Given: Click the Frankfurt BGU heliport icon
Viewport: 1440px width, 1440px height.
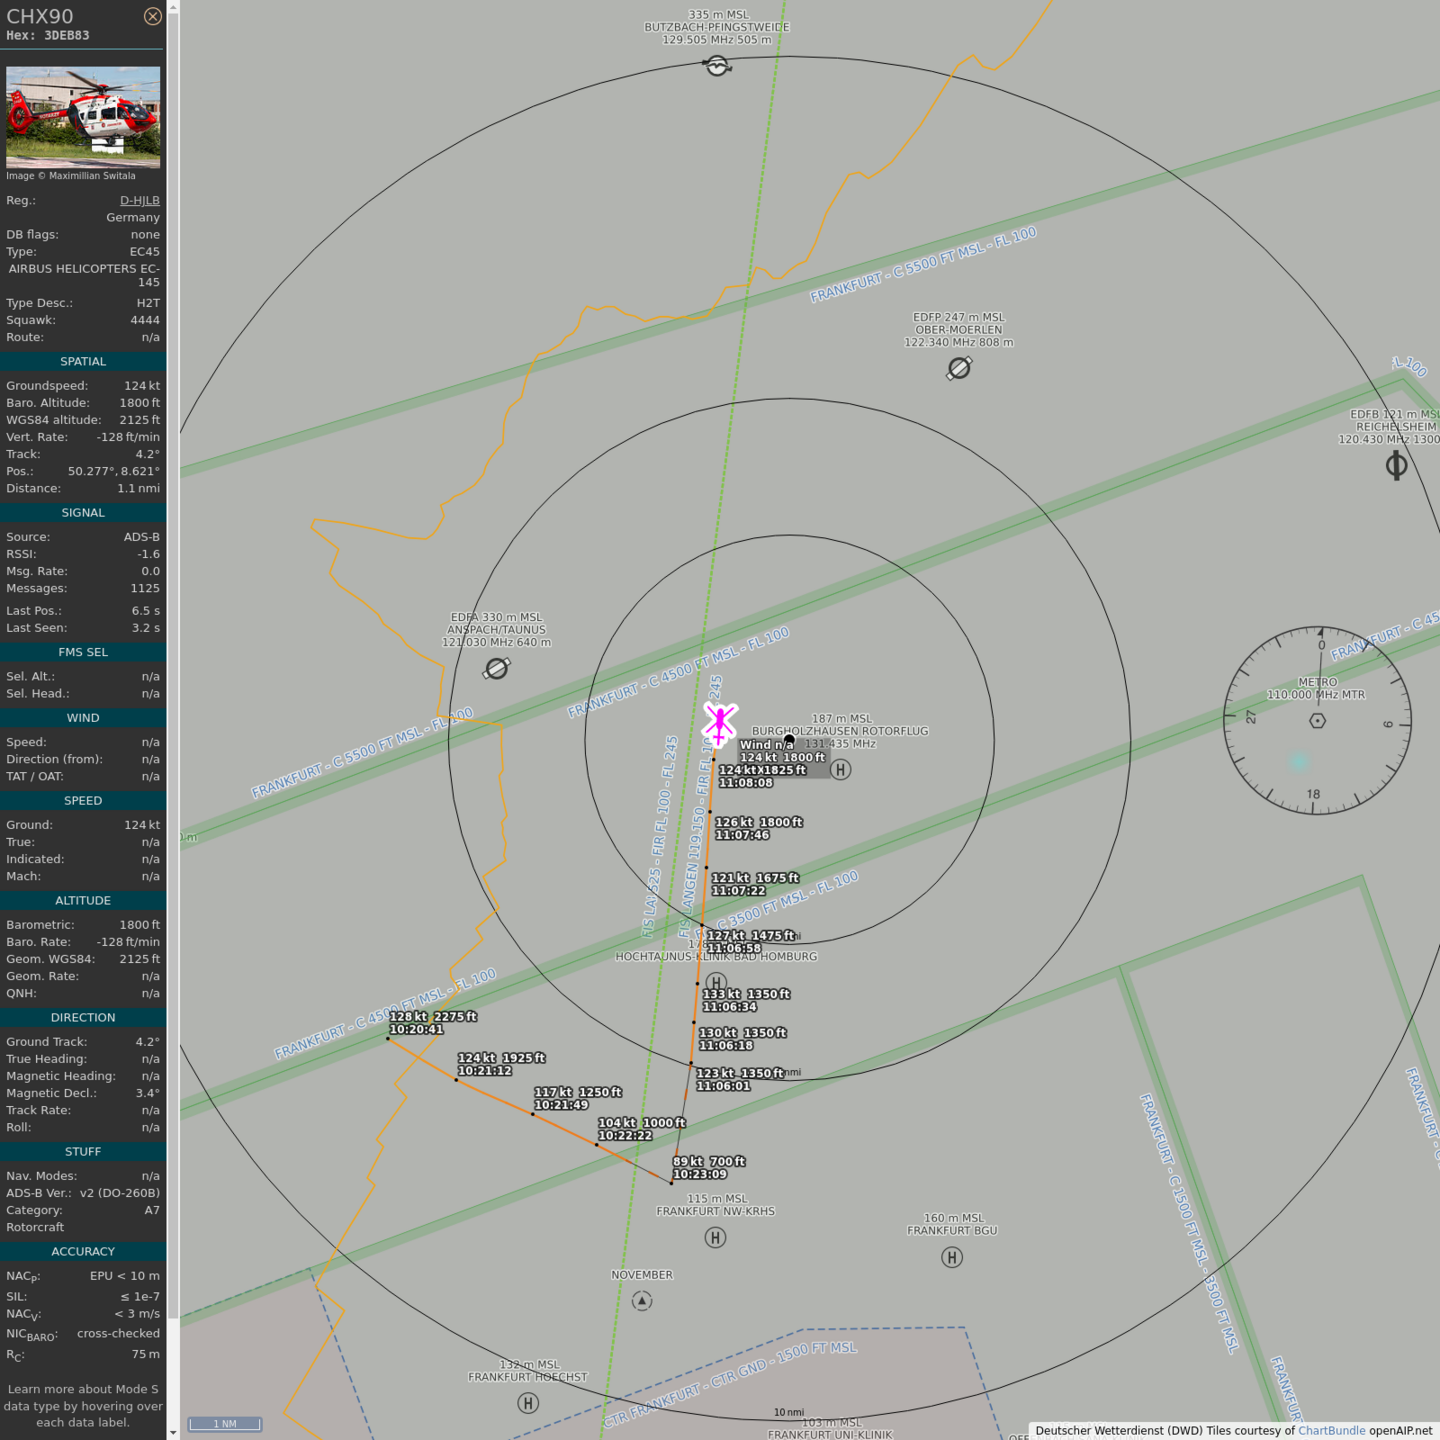Looking at the screenshot, I should click(x=952, y=1257).
